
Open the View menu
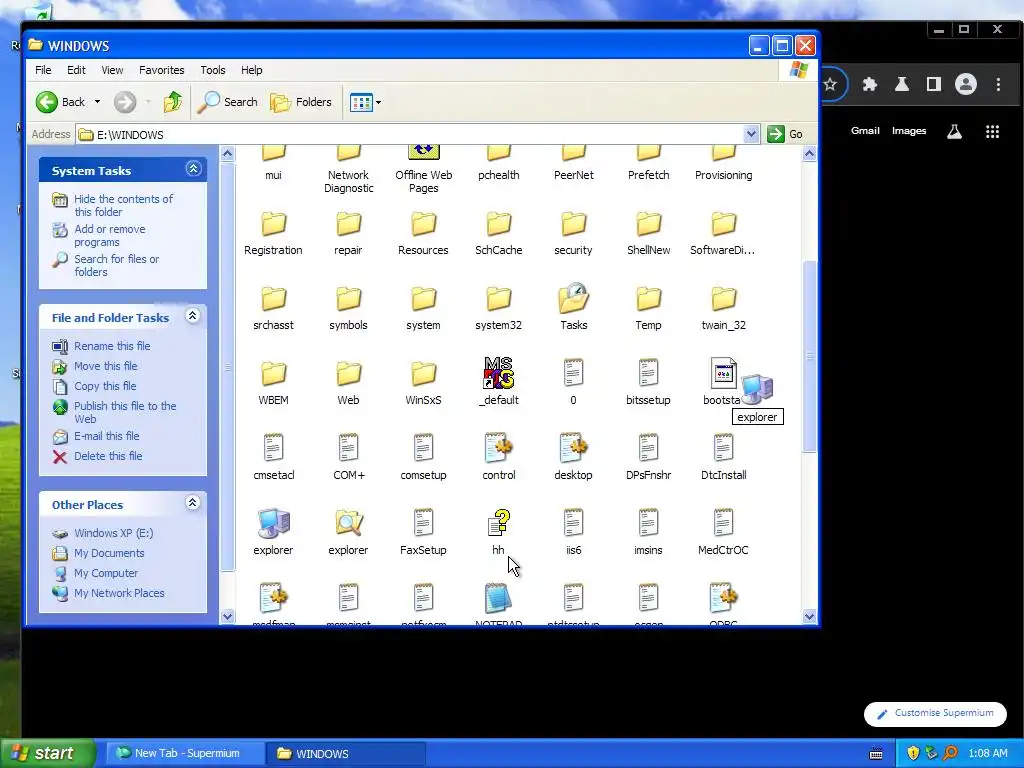(x=112, y=70)
